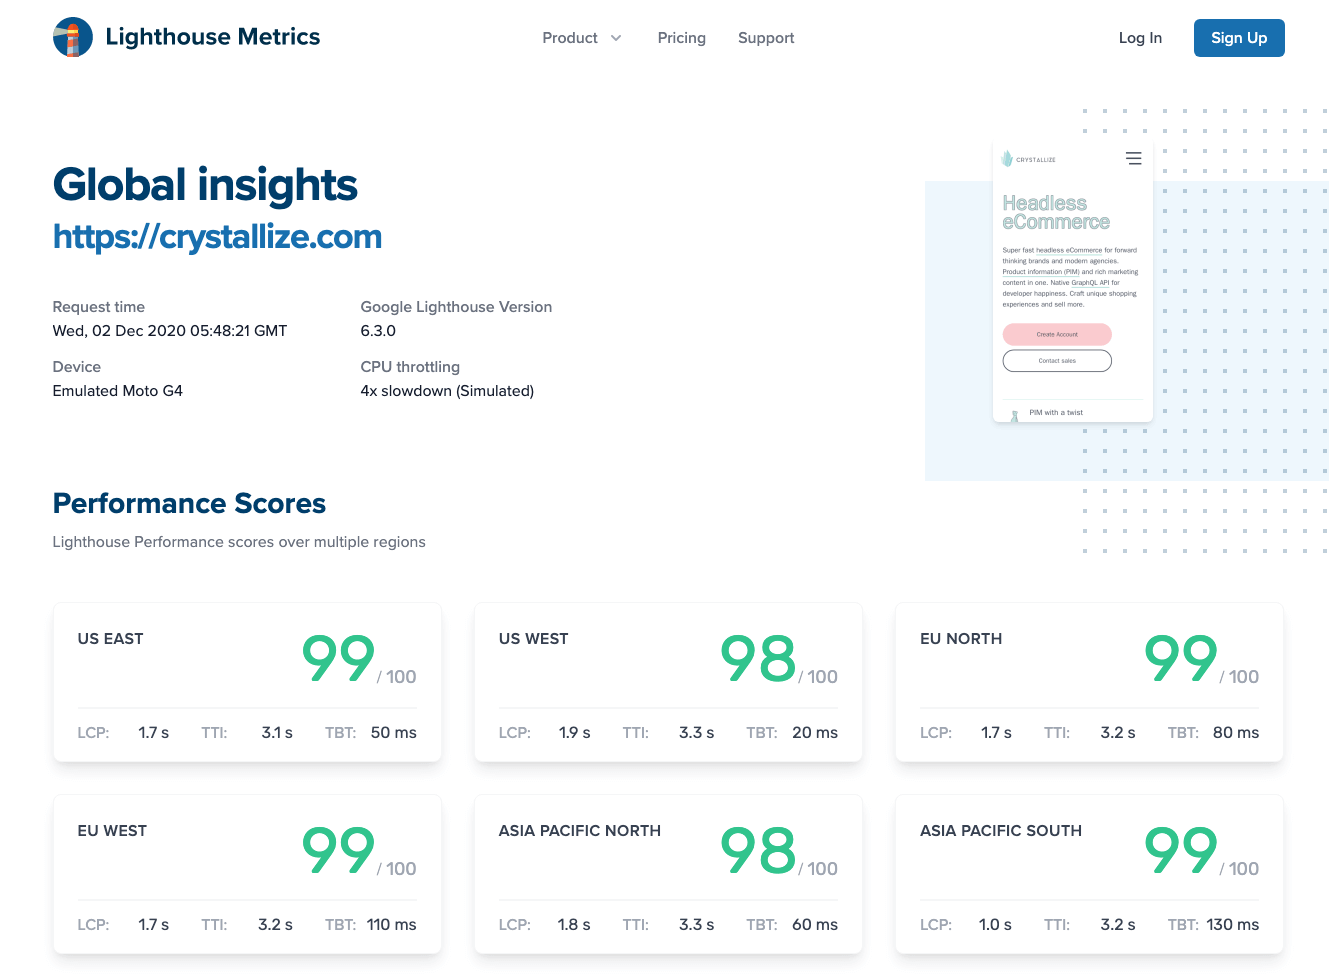Click the Lighthouse Performance scores subtitle text
This screenshot has height=974, width=1329.
click(x=239, y=542)
